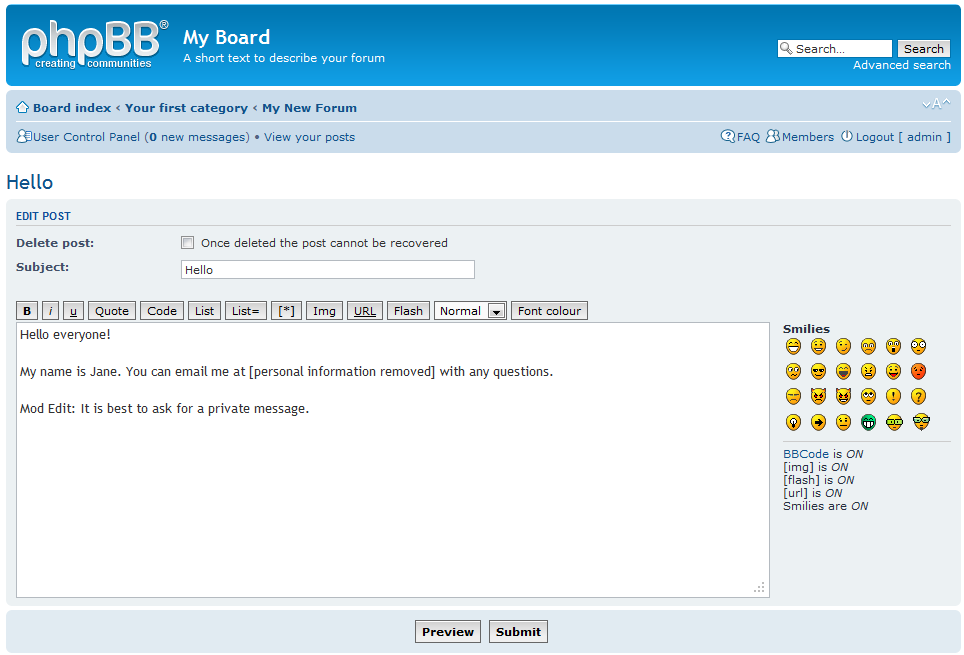Logout the admin user
This screenshot has height=655, width=964.
903,137
